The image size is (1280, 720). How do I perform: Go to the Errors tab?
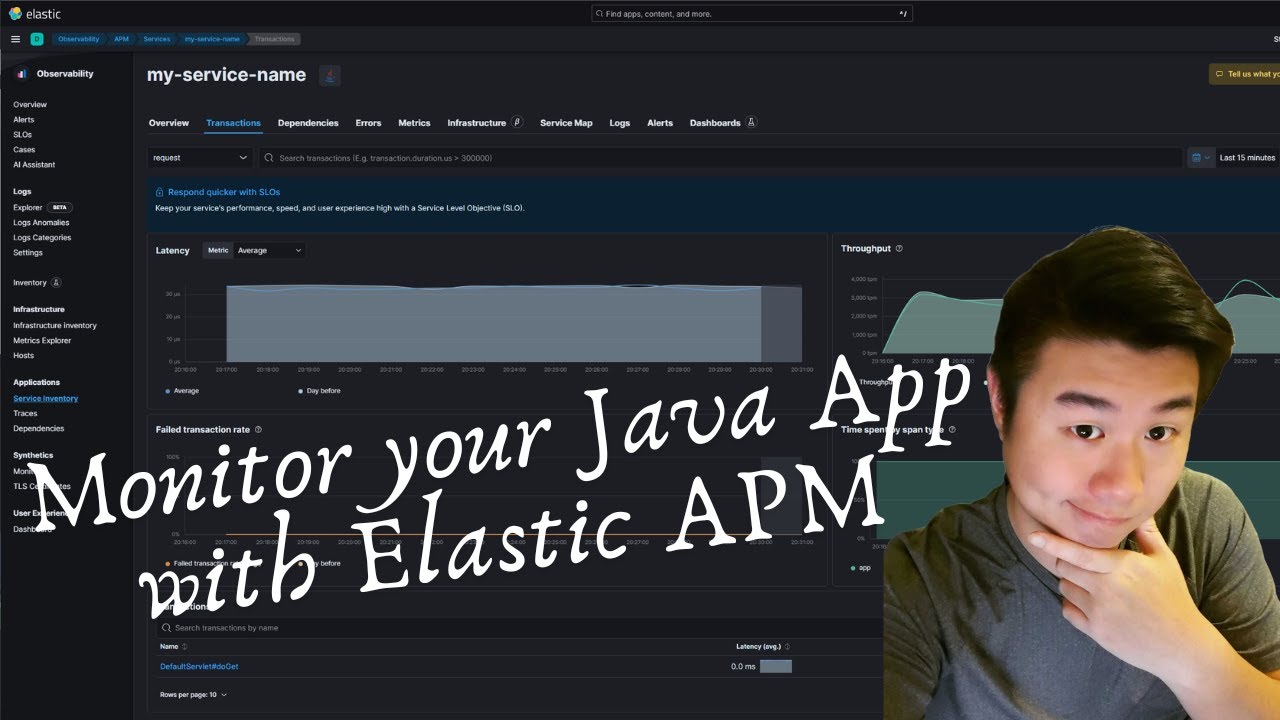pos(368,123)
